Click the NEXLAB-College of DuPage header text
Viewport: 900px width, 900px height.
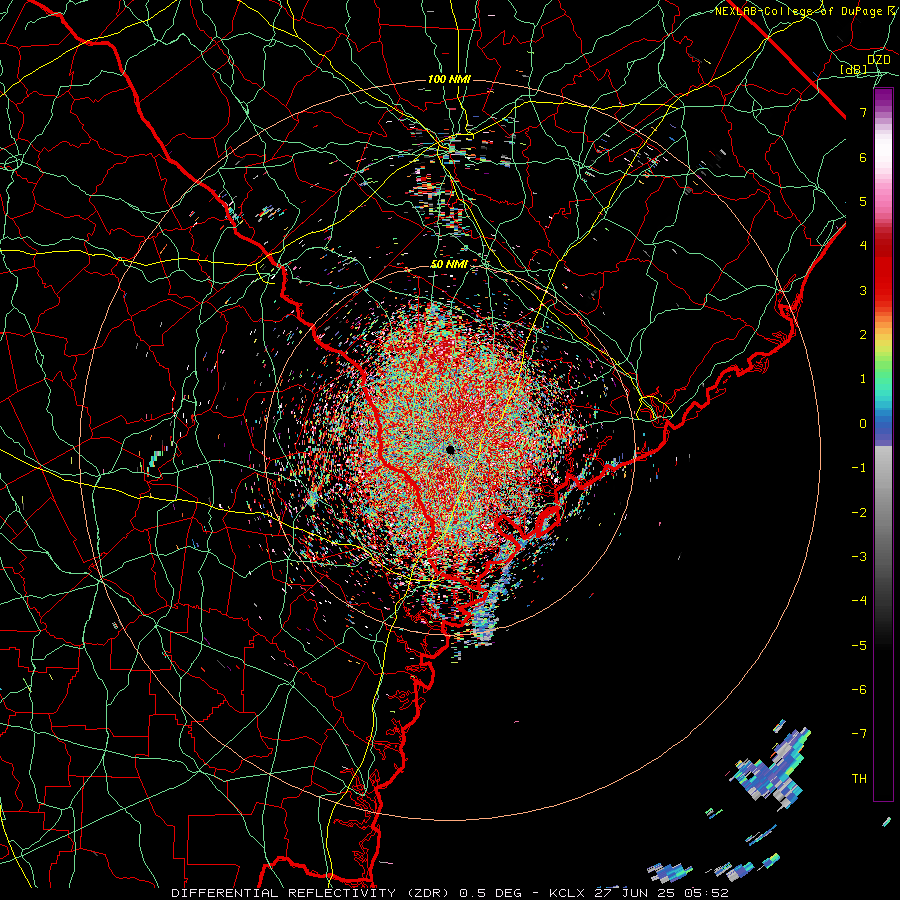point(807,11)
